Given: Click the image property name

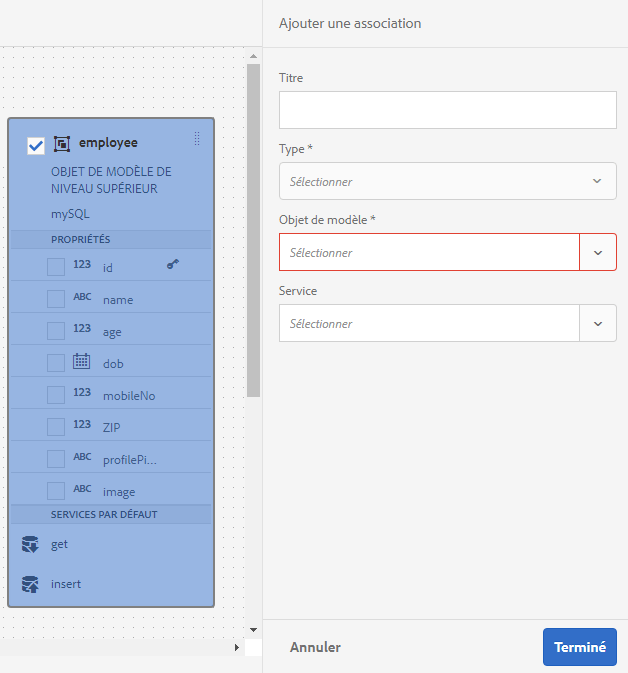Looking at the screenshot, I should coord(119,492).
